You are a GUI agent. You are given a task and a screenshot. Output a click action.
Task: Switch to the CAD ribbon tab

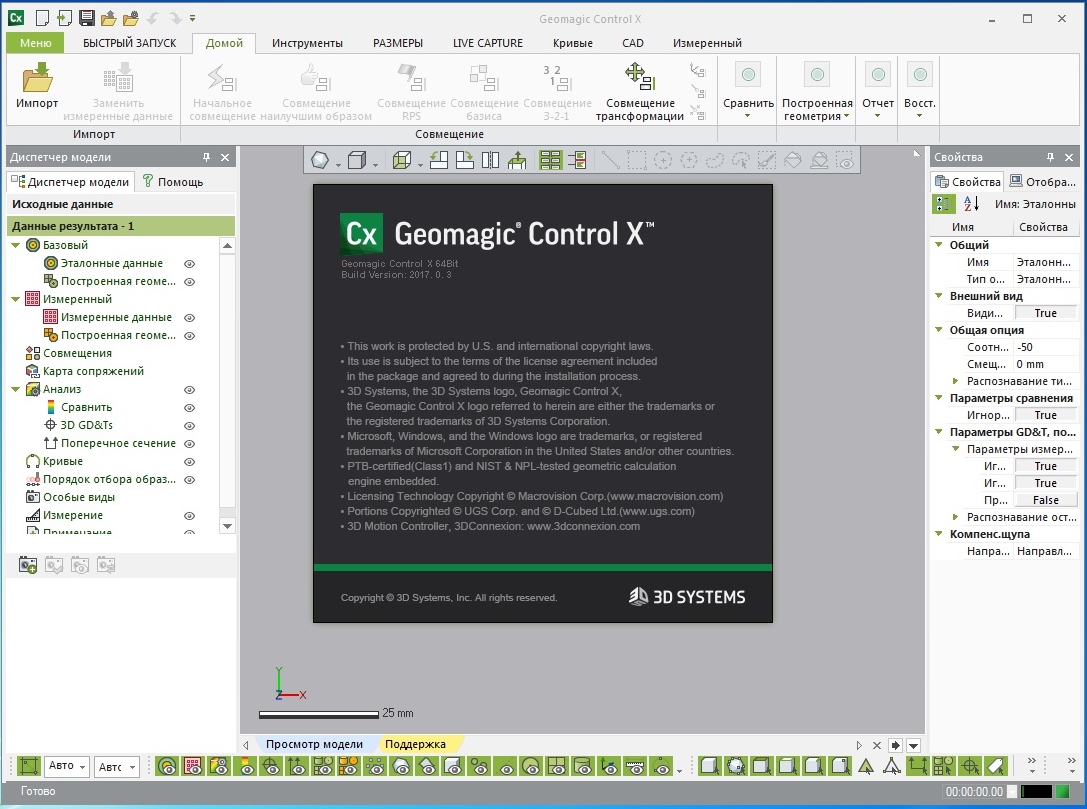[632, 43]
